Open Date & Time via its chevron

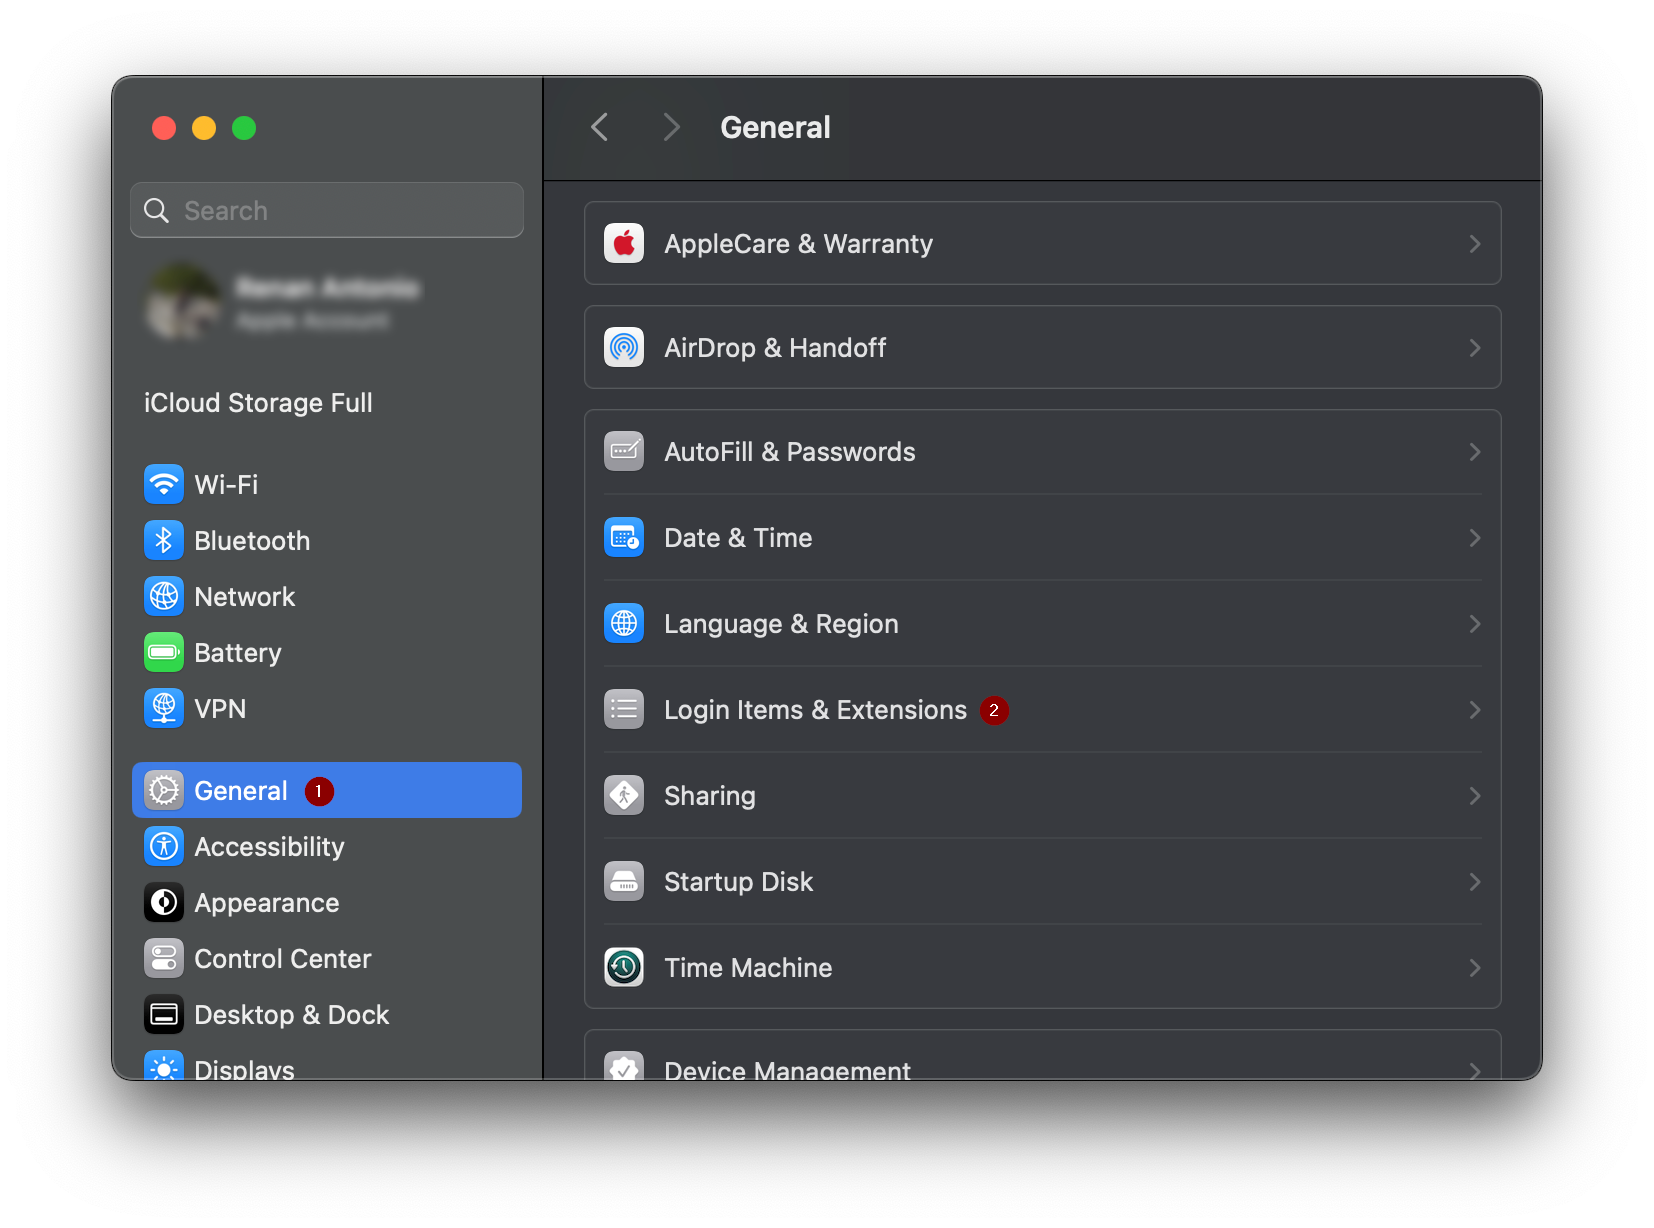click(1475, 538)
